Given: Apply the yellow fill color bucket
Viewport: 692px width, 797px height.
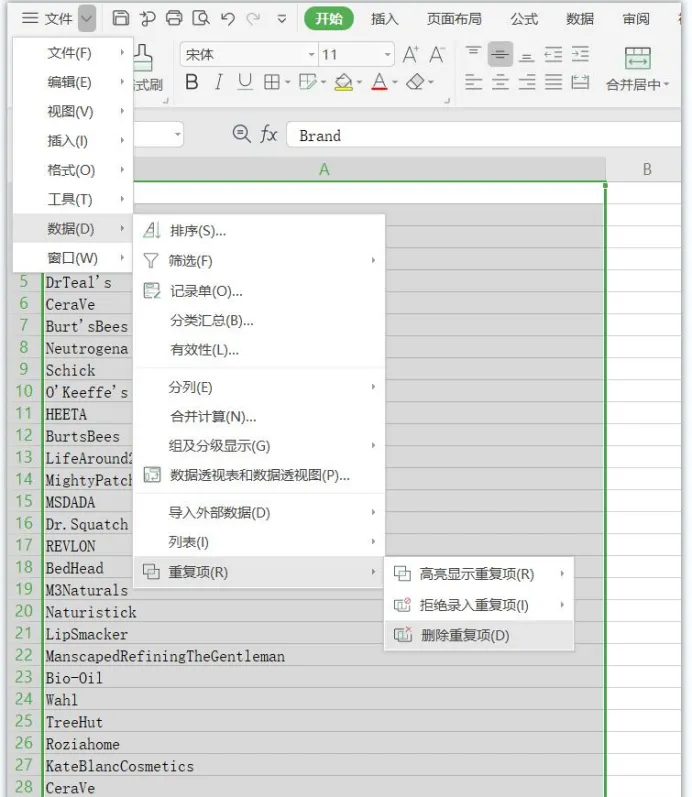Looking at the screenshot, I should pos(344,82).
